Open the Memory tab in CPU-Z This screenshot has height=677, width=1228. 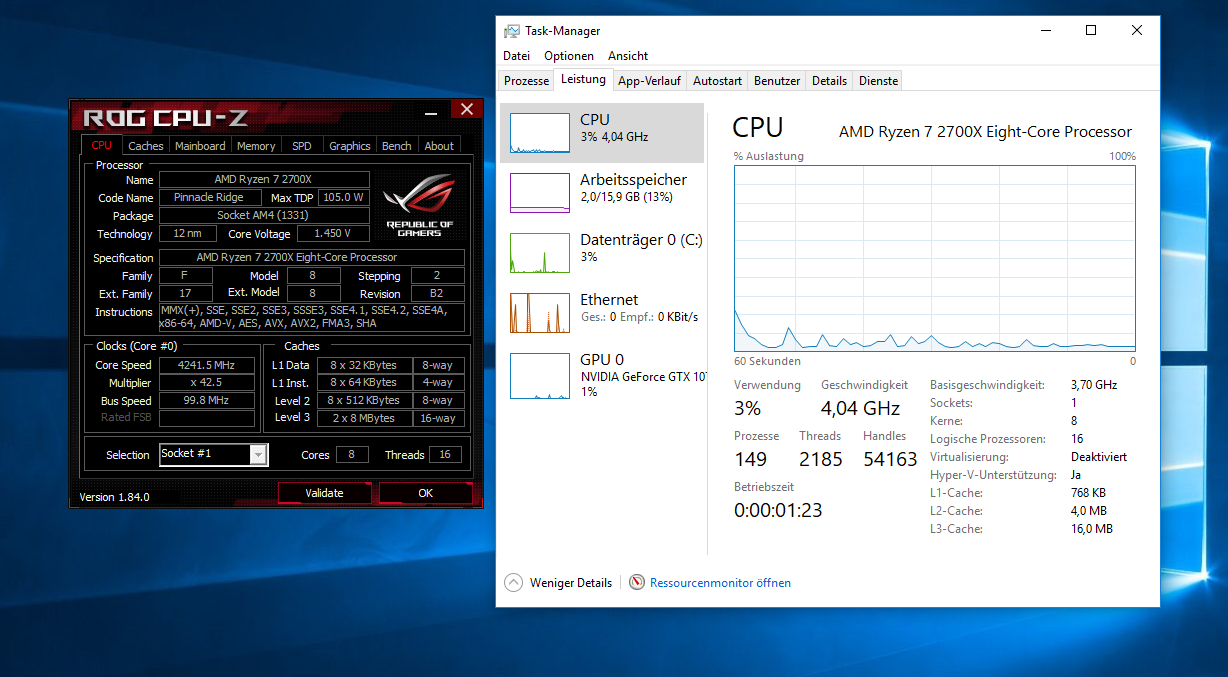tap(256, 146)
